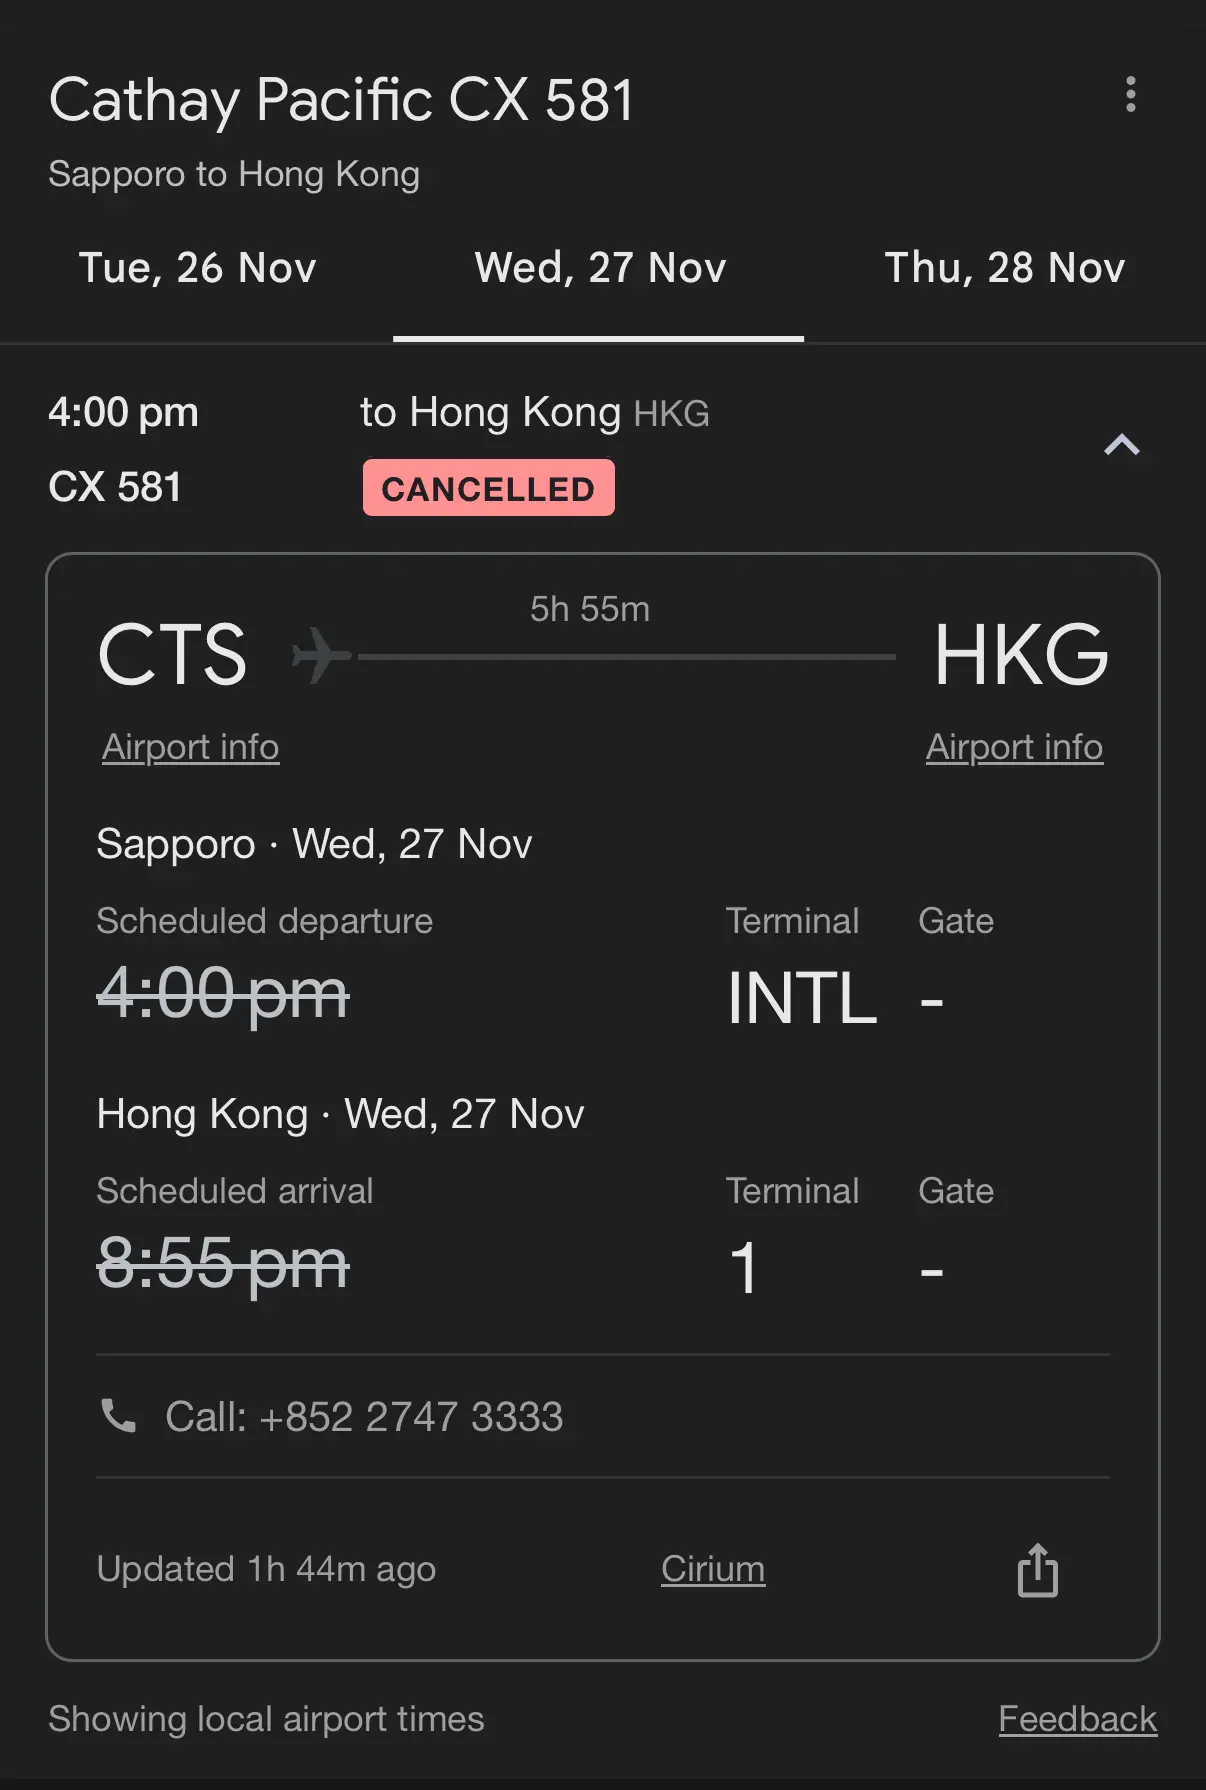This screenshot has height=1790, width=1206.
Task: Call +852 2747 3333
Action: (x=364, y=1417)
